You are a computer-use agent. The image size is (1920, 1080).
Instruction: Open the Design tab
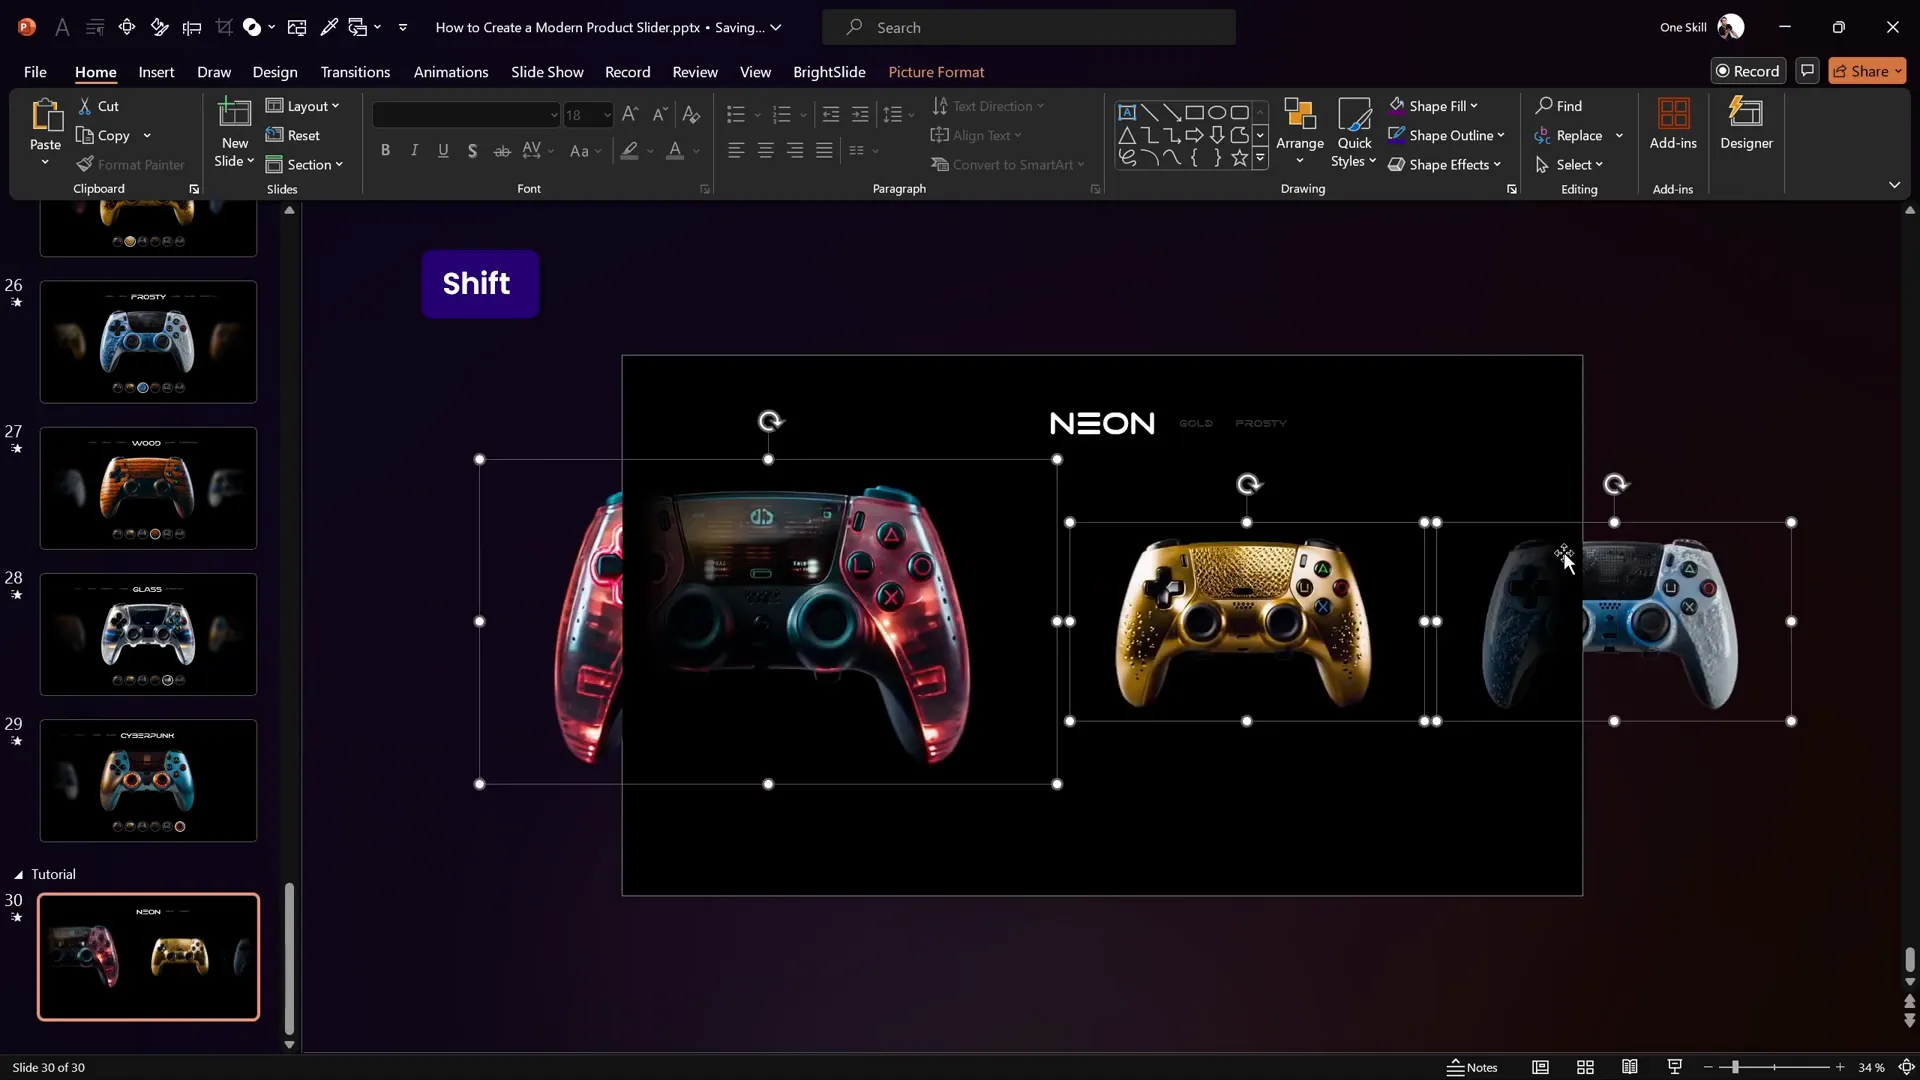[x=275, y=72]
